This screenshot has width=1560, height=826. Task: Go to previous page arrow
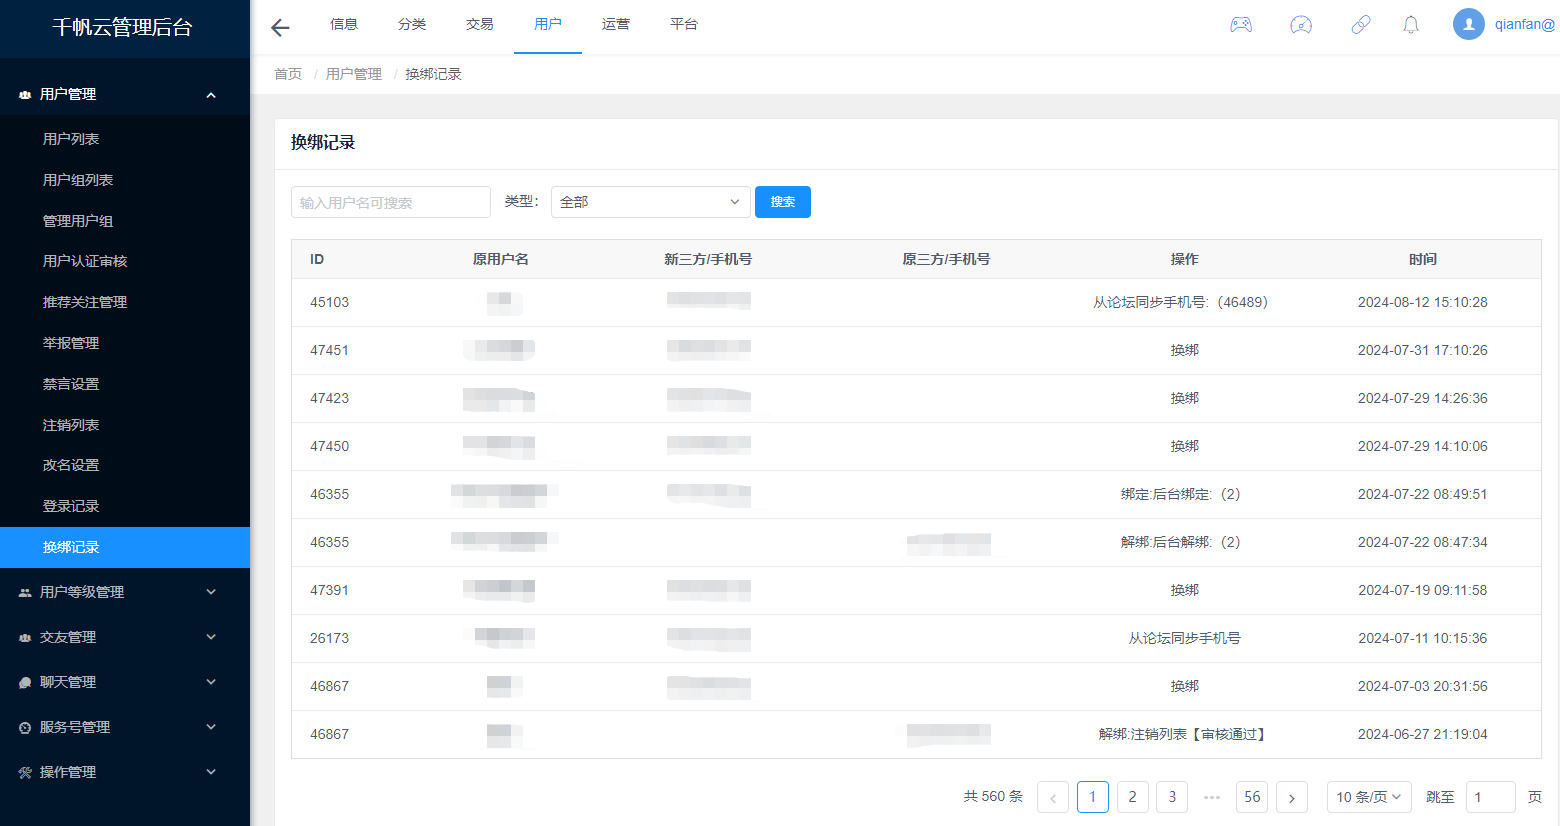[x=1053, y=797]
